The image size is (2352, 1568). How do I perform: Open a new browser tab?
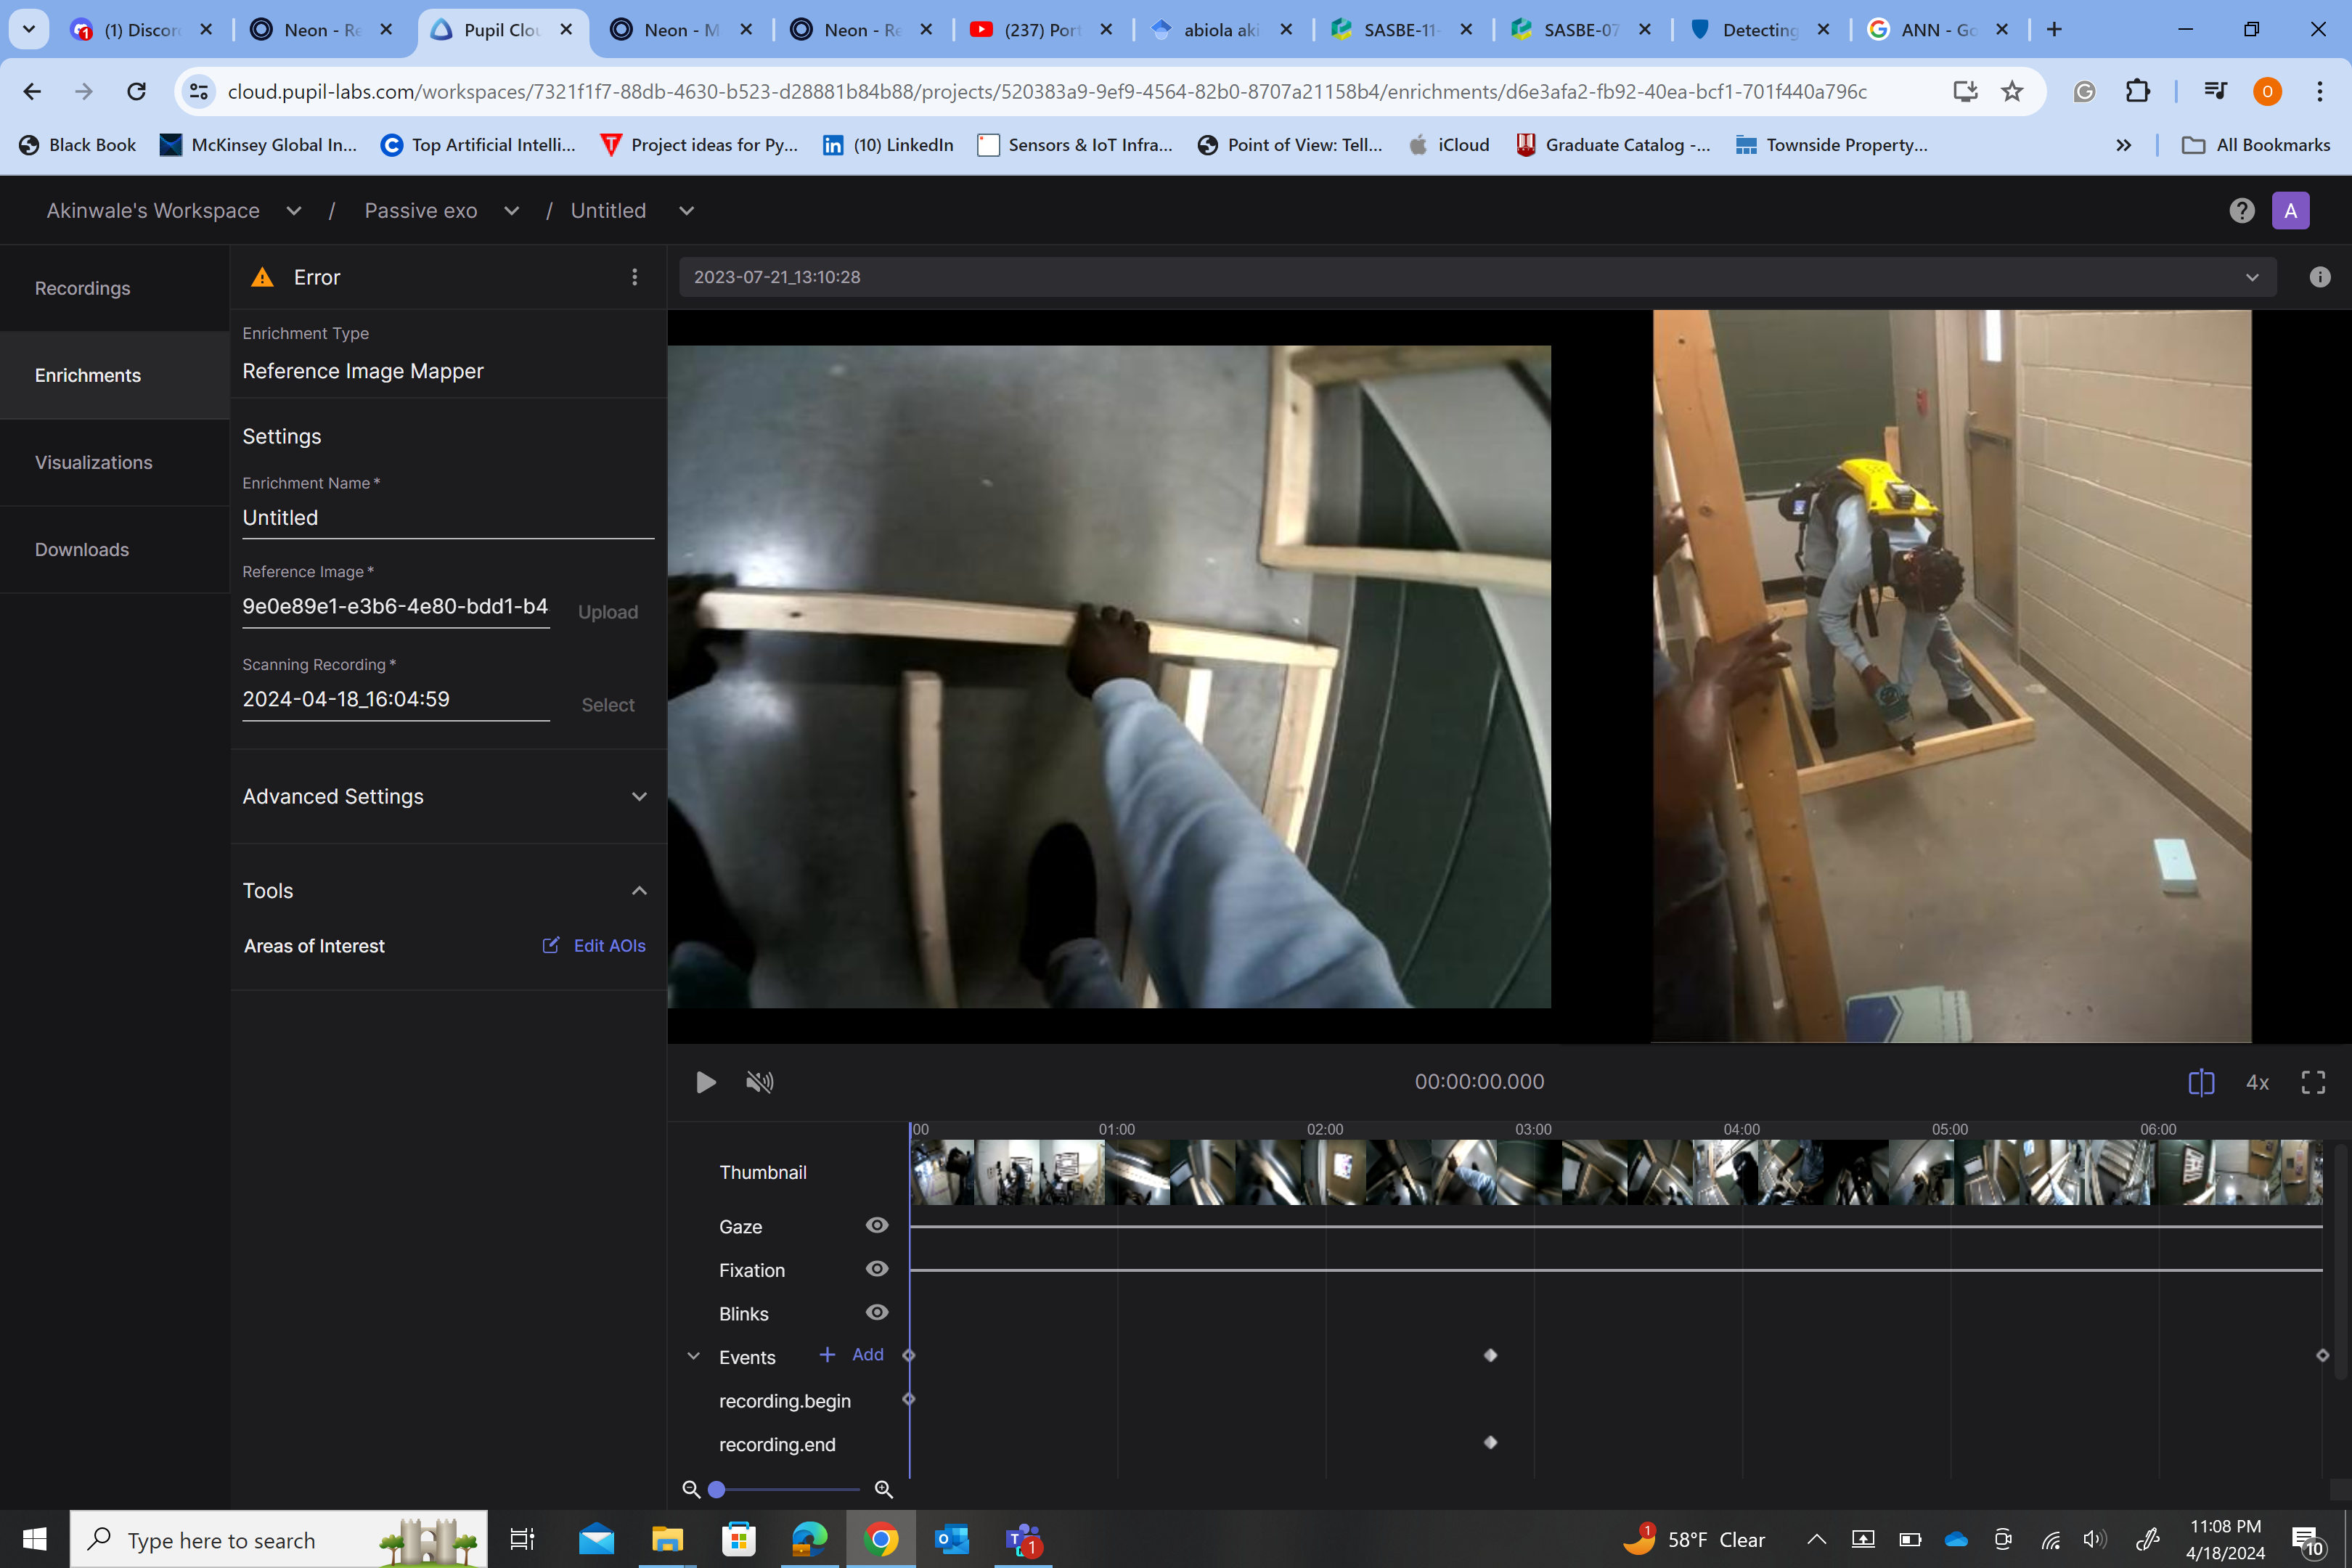pos(2054,30)
